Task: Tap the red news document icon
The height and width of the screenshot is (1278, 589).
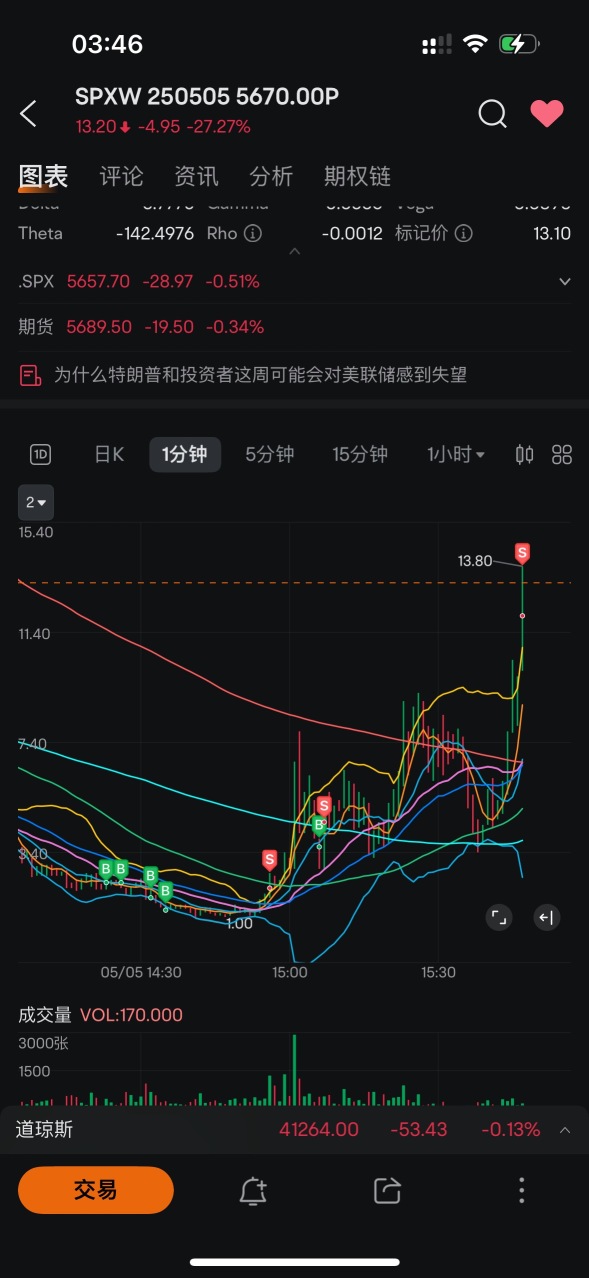Action: point(30,375)
